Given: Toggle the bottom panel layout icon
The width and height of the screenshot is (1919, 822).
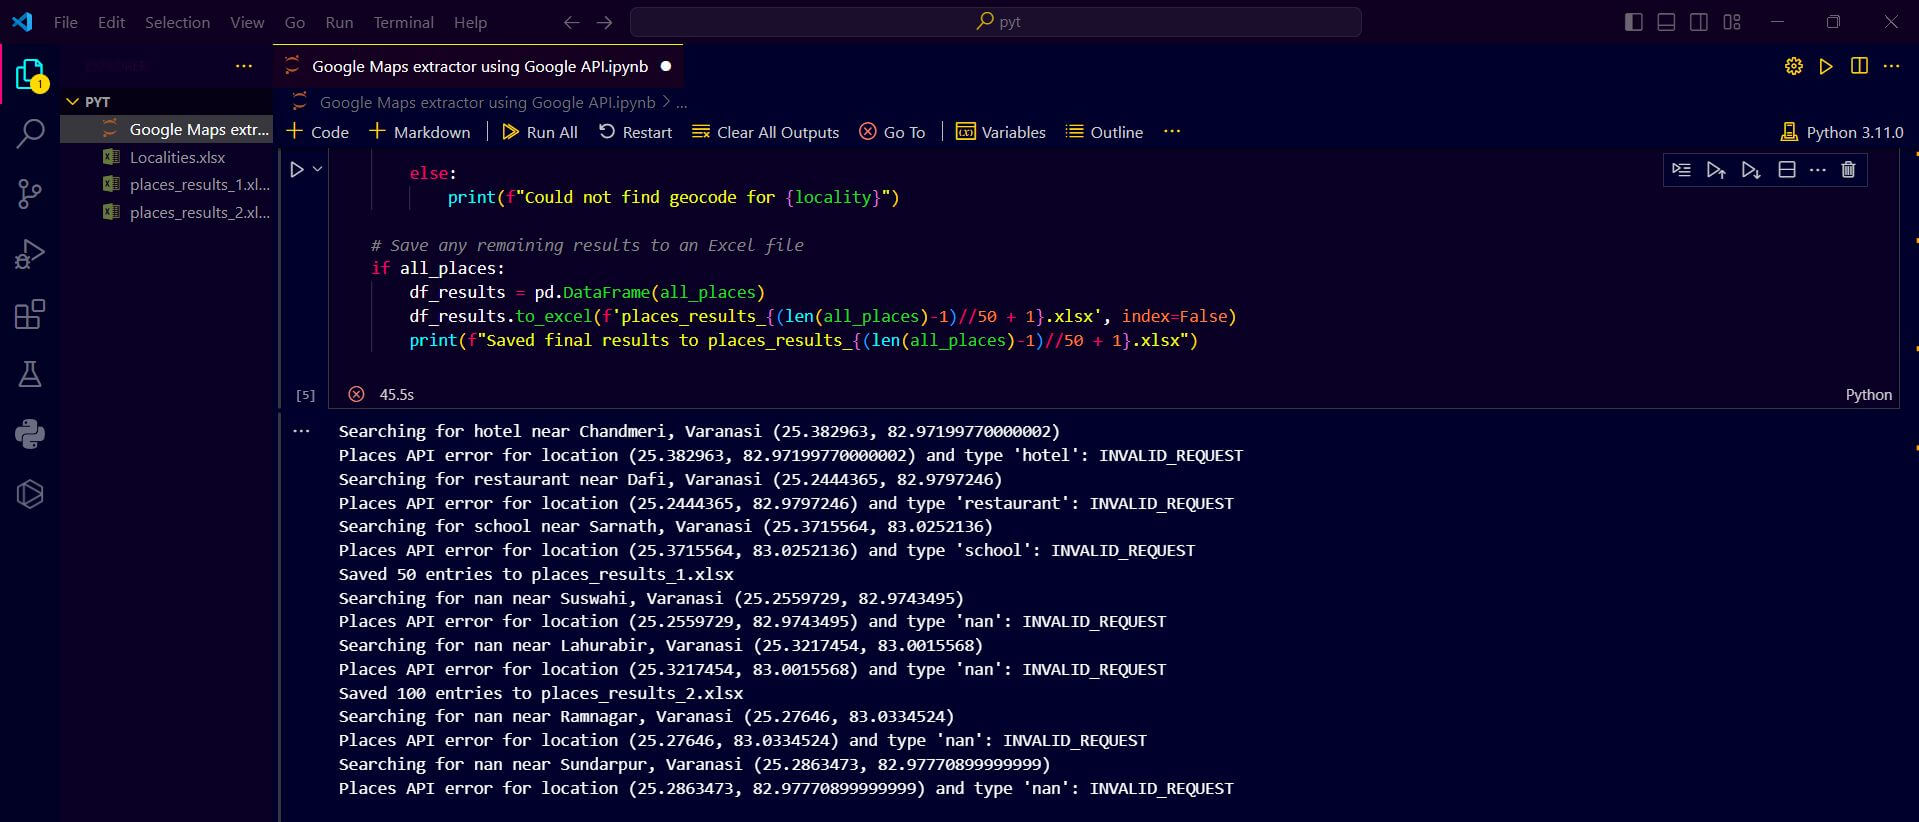Looking at the screenshot, I should pyautogui.click(x=1666, y=22).
